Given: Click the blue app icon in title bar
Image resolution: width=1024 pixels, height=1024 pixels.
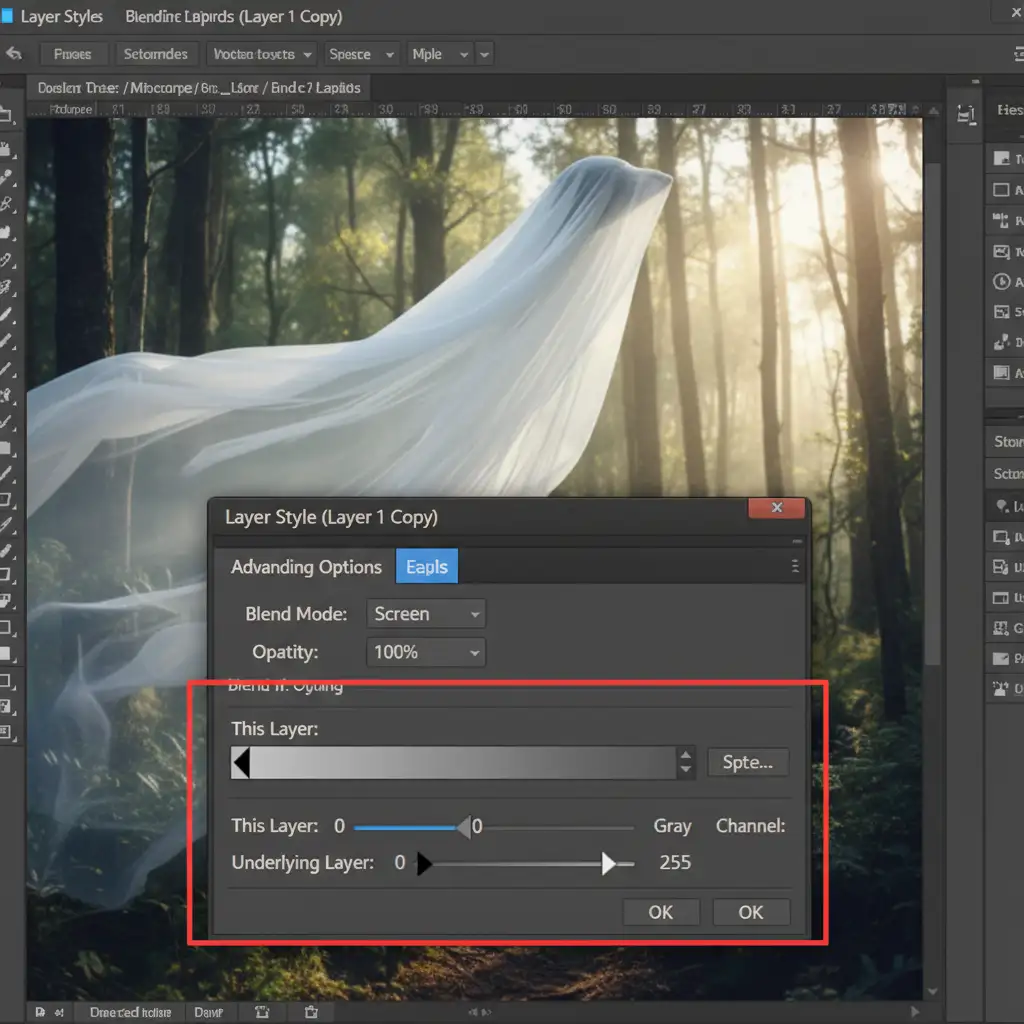Looking at the screenshot, I should 8,16.
